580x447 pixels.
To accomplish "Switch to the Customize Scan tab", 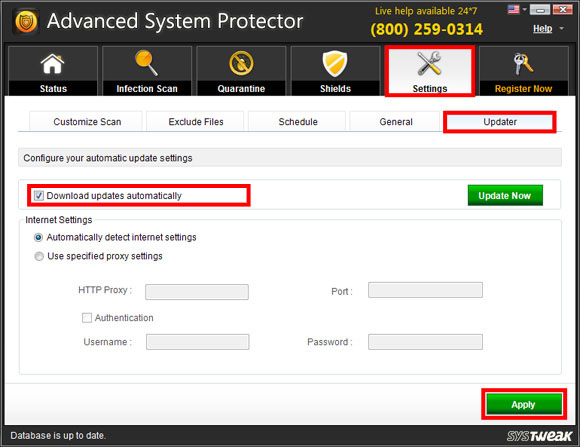I will pos(86,121).
